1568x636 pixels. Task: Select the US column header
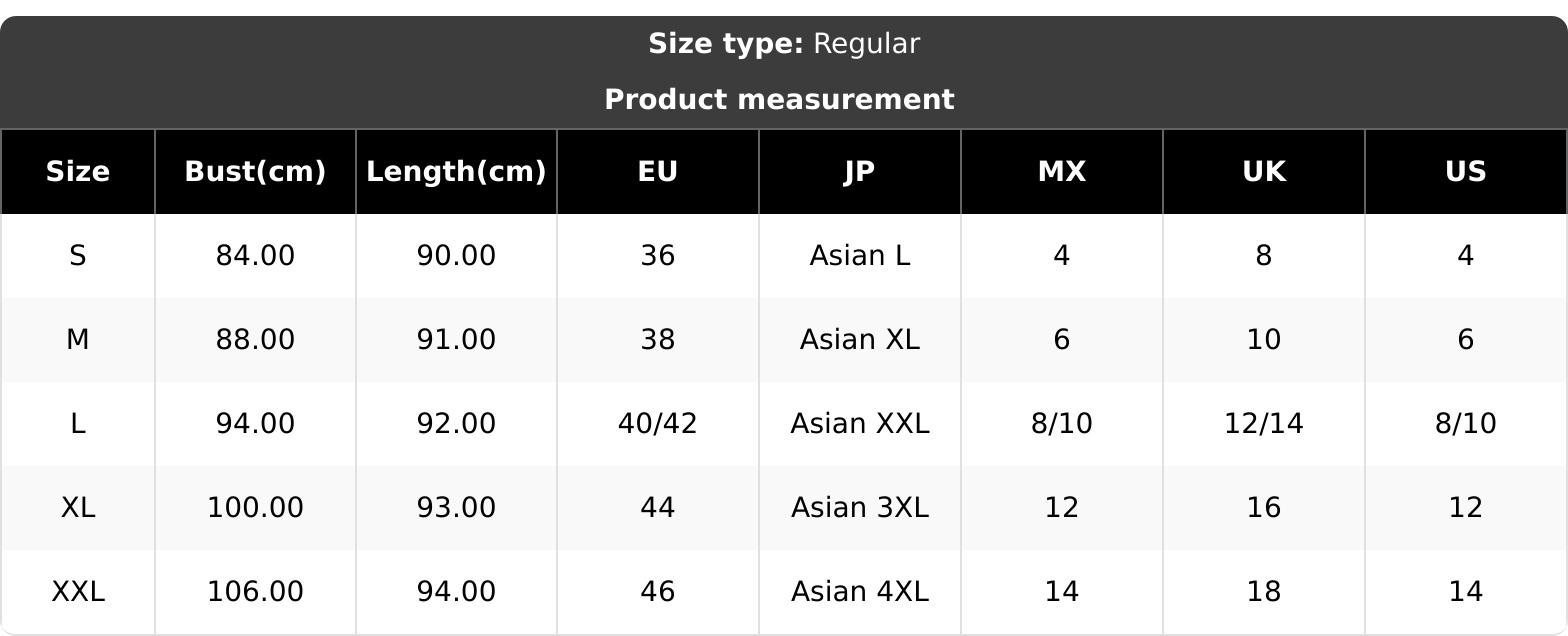[x=1466, y=172]
